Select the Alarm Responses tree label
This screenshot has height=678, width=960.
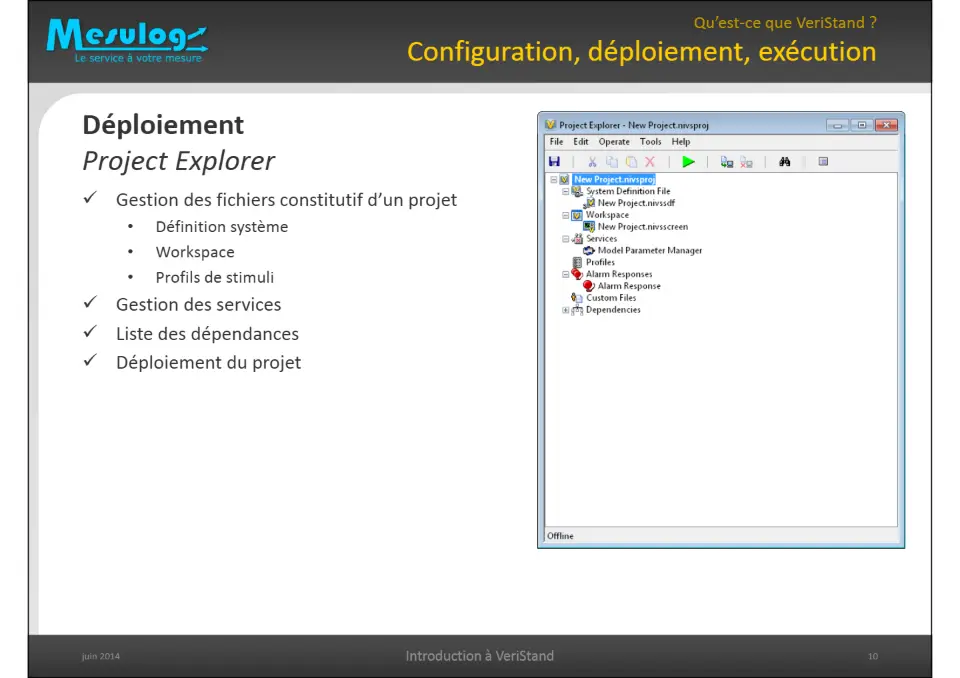coord(619,274)
